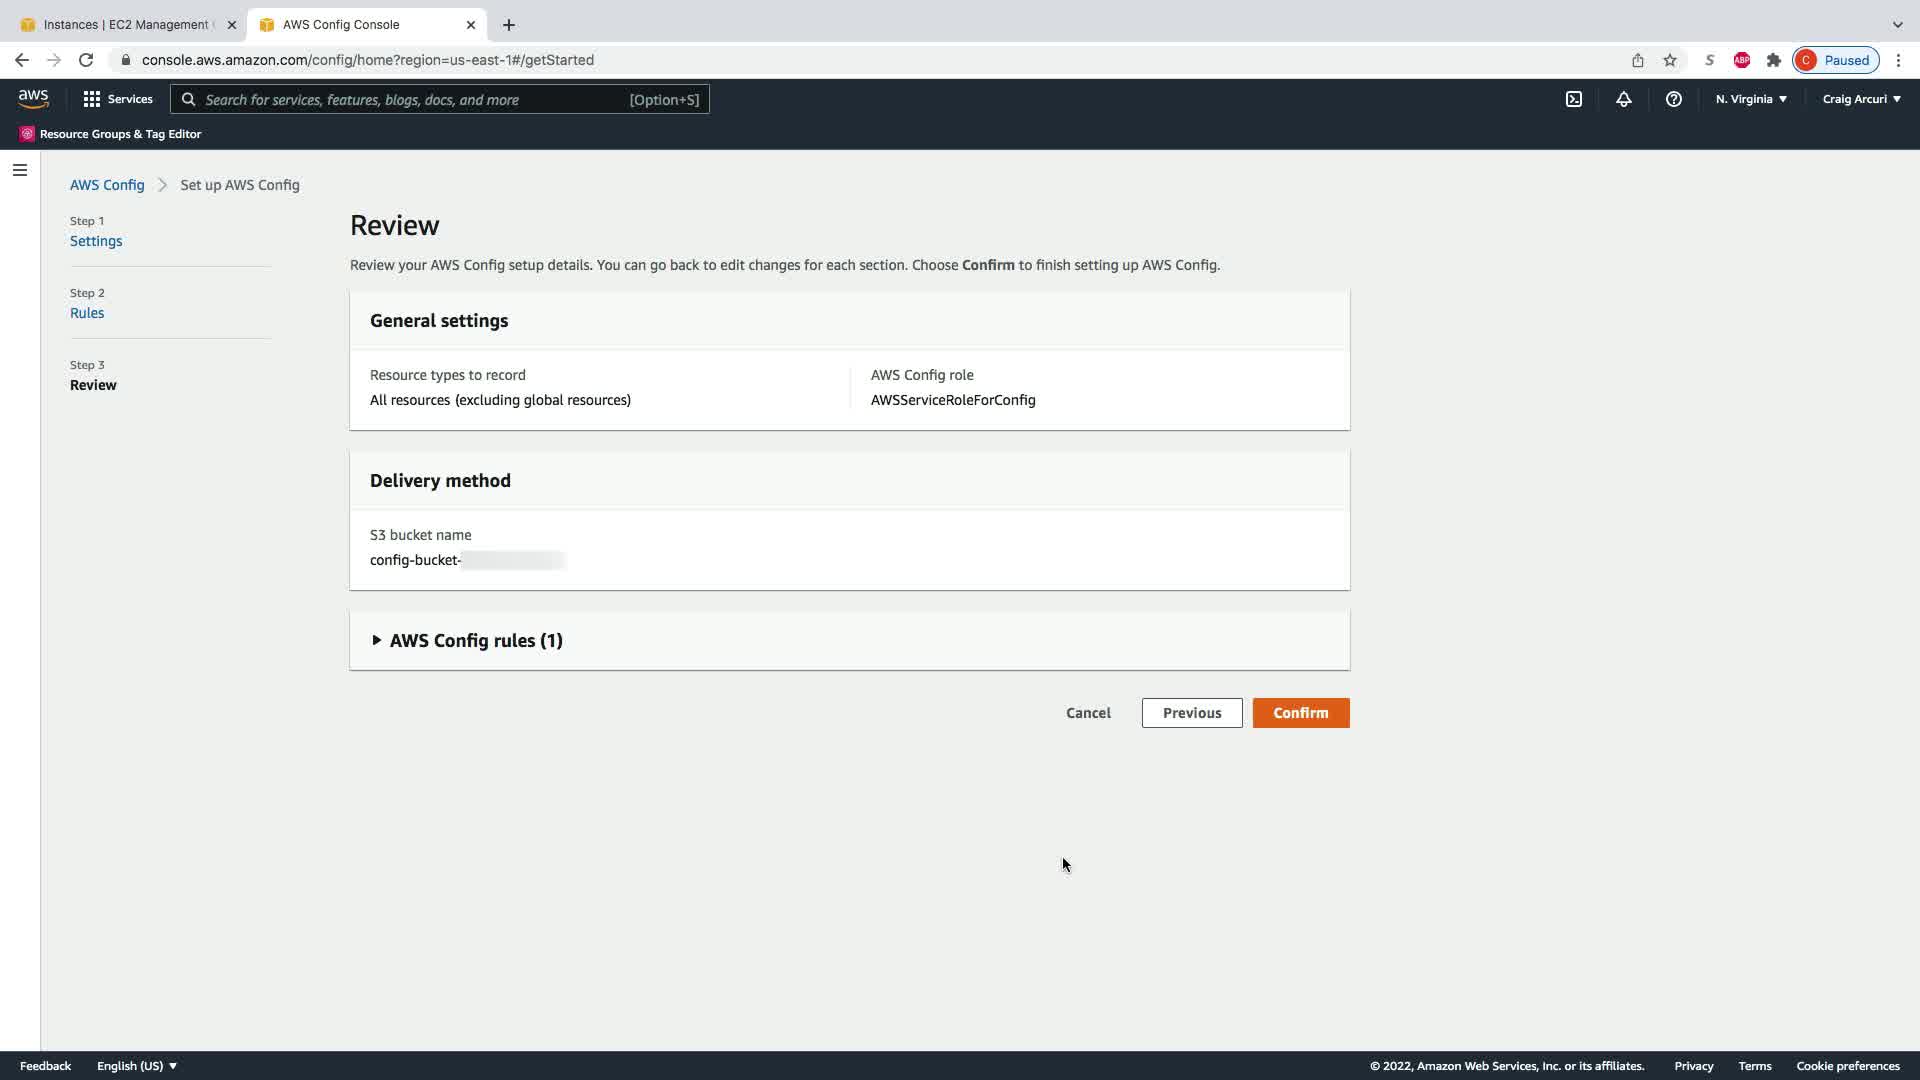Switch to the Instances EC2 Management tab
This screenshot has width=1920, height=1080.
click(125, 24)
